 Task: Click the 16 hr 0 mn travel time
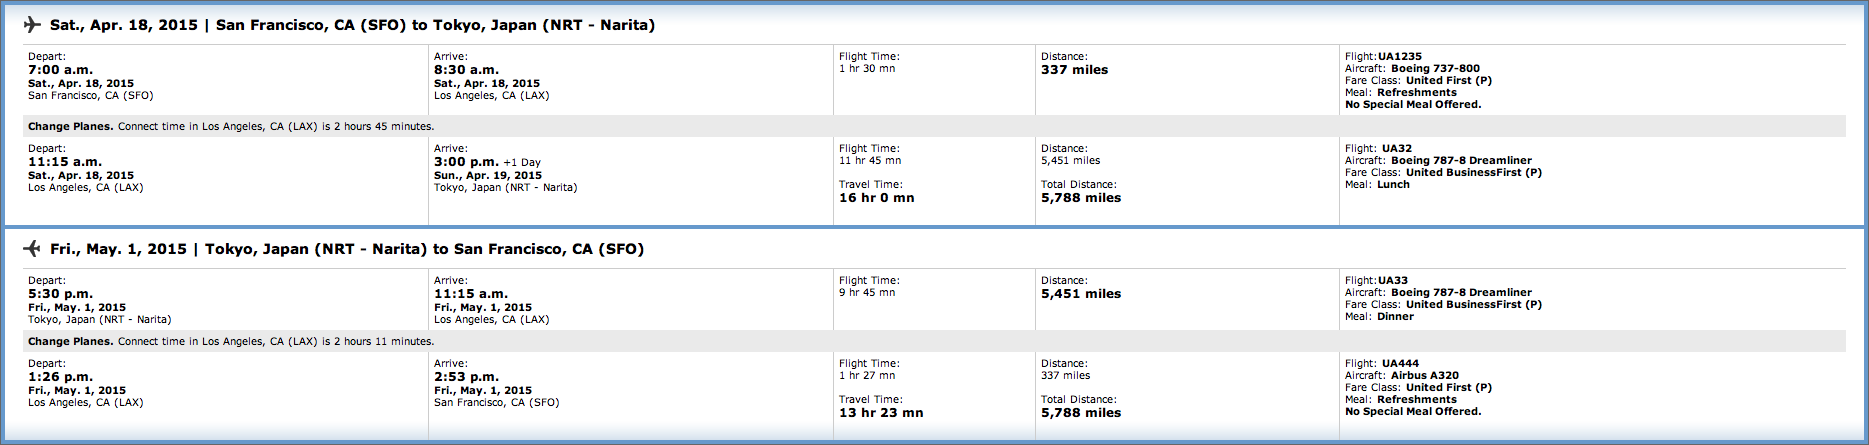coord(876,198)
